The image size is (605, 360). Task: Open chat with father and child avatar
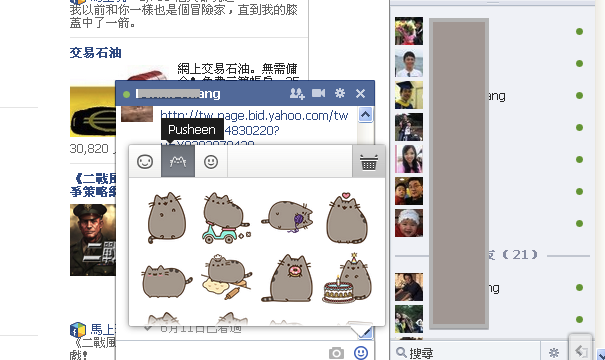click(x=409, y=191)
